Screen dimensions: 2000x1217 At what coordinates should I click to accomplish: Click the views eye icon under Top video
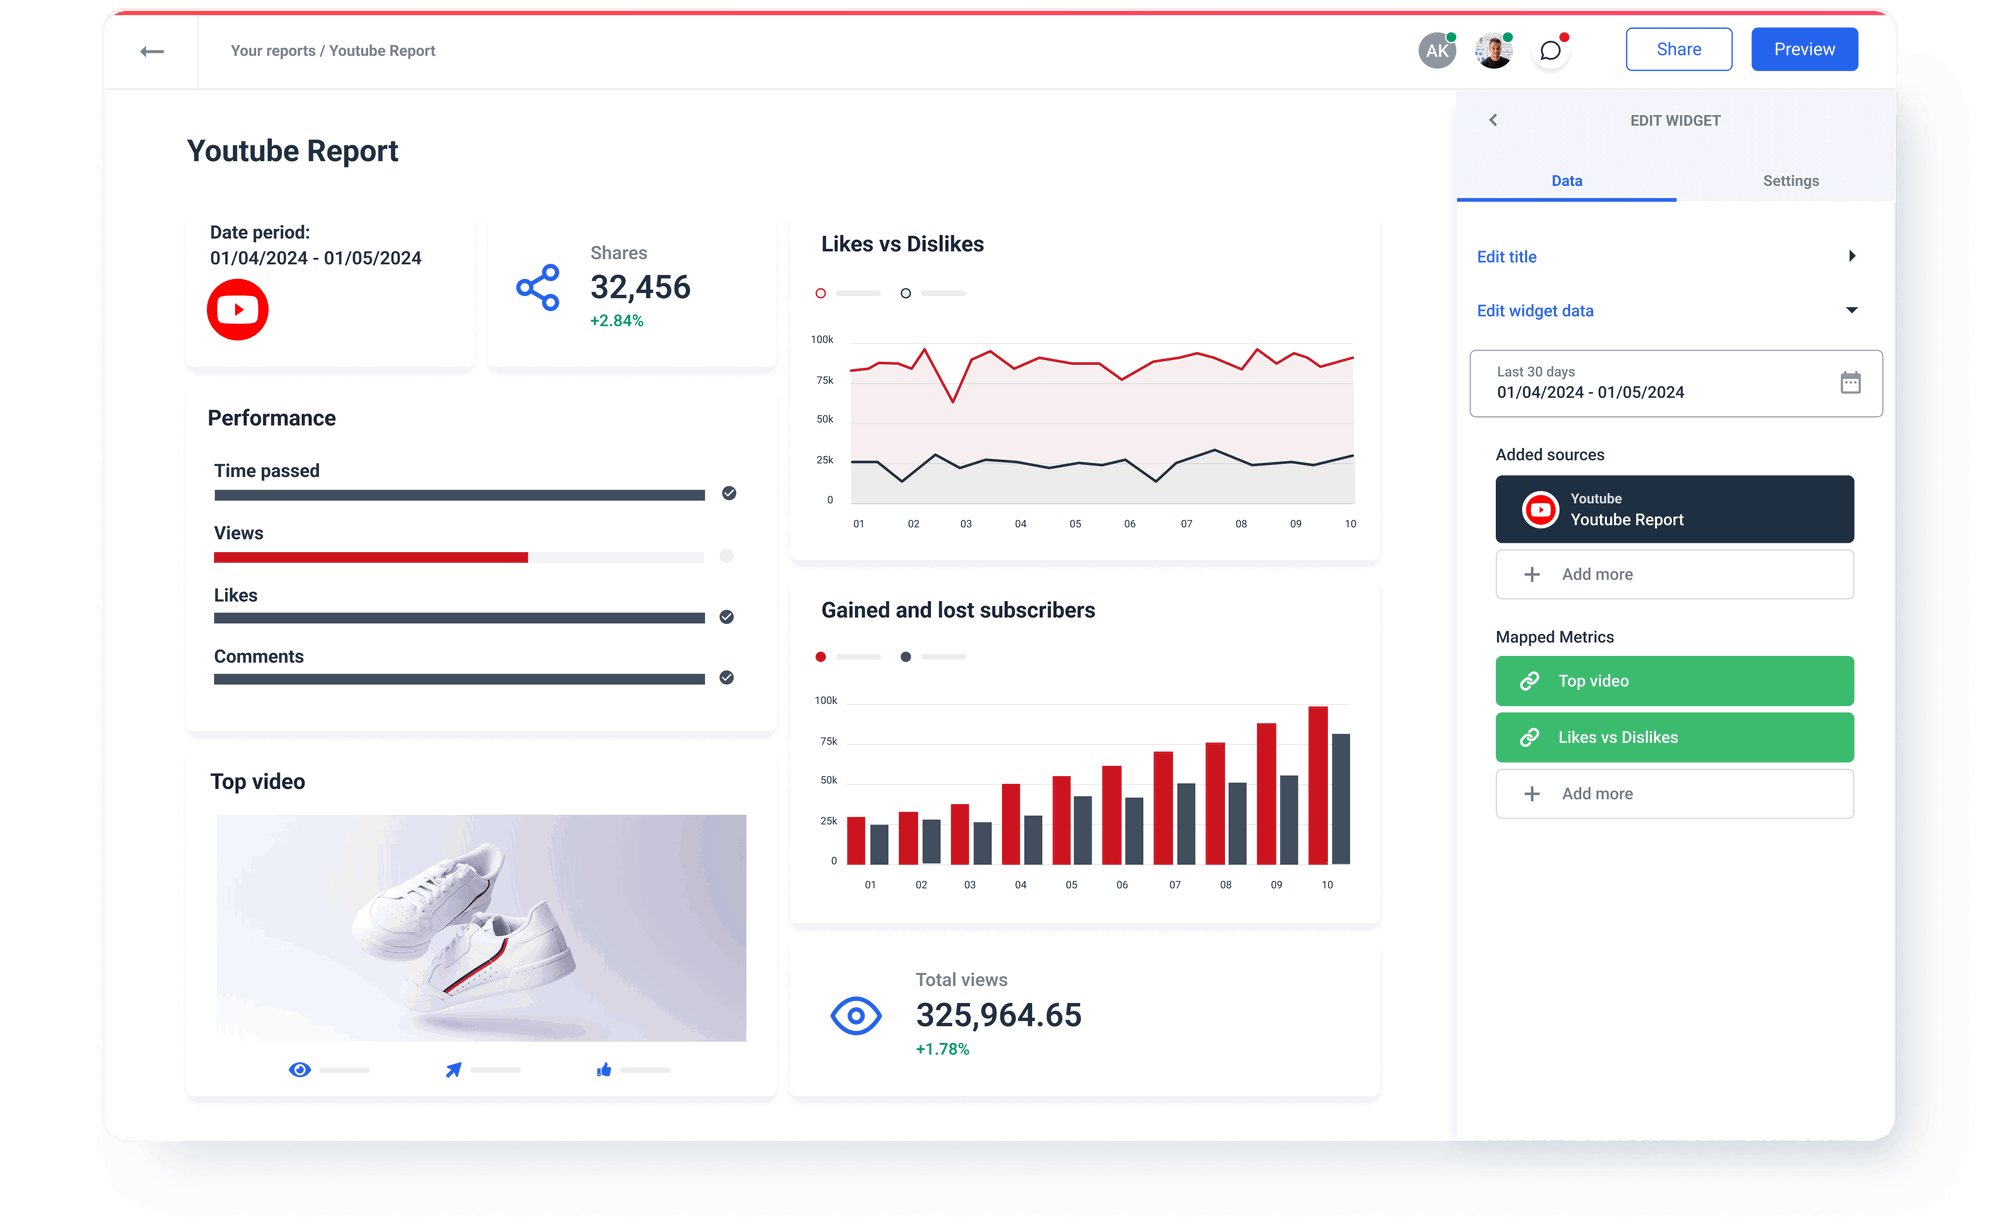tap(299, 1069)
